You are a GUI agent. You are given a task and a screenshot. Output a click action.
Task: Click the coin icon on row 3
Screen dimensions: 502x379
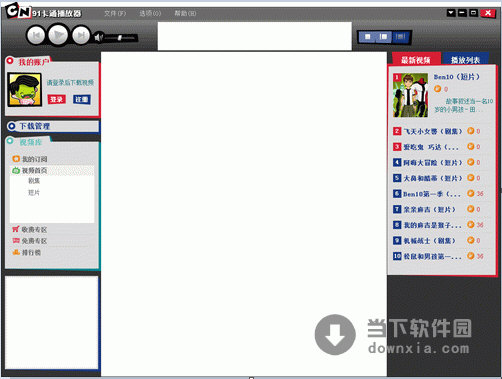click(470, 146)
